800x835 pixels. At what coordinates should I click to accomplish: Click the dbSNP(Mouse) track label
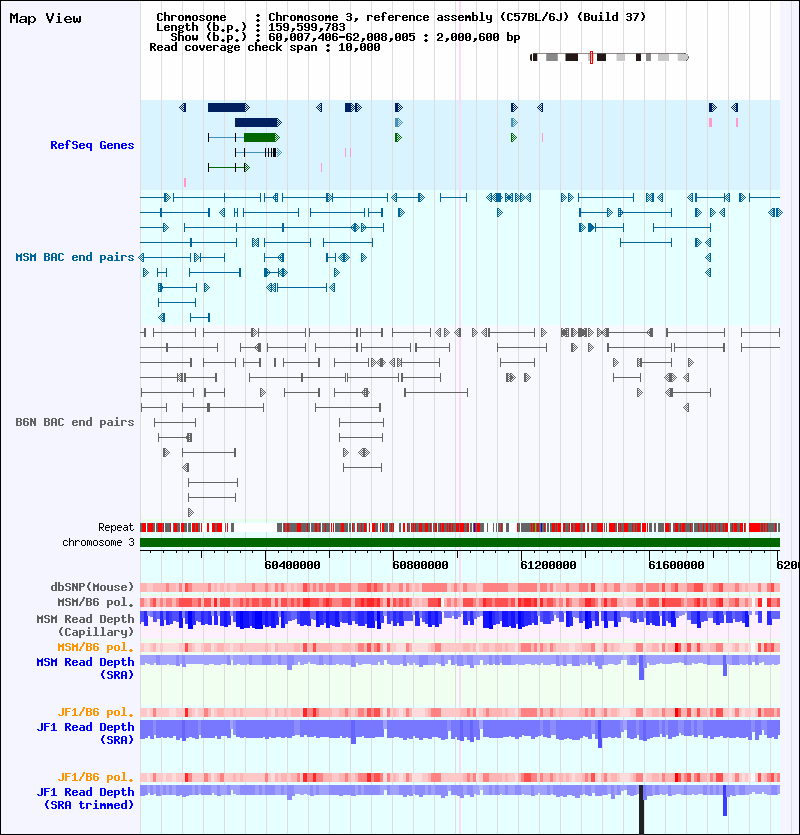tap(92, 587)
